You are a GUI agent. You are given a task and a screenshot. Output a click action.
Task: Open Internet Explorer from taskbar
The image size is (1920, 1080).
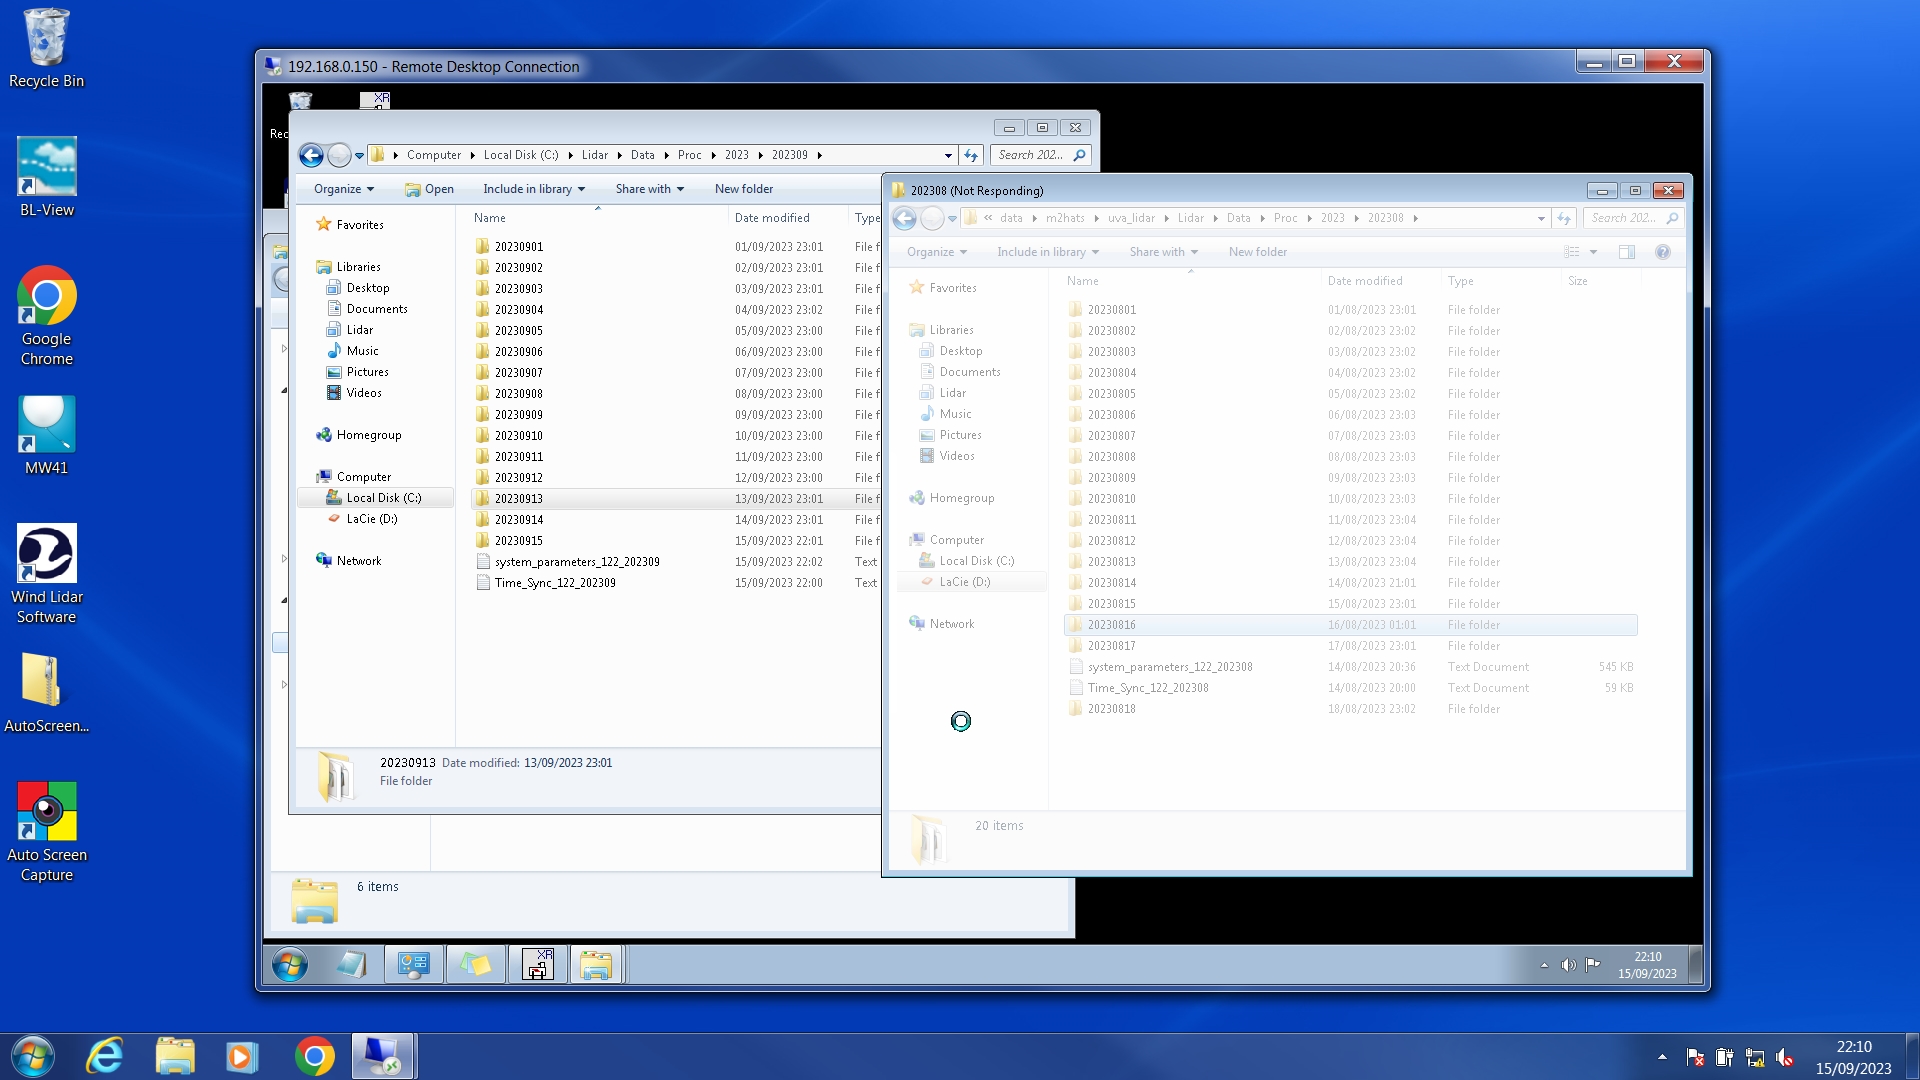105,1057
